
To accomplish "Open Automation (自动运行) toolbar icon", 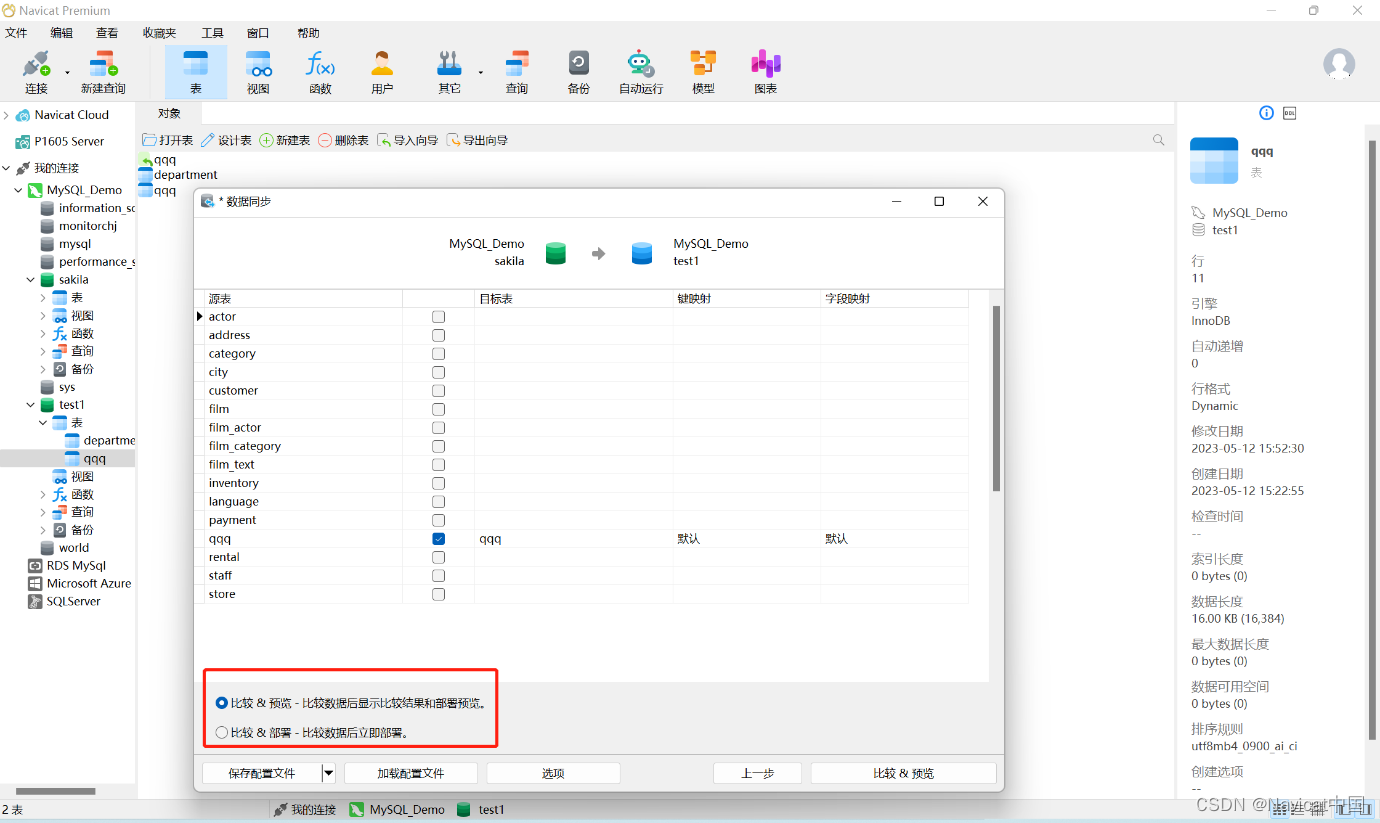I will 641,71.
